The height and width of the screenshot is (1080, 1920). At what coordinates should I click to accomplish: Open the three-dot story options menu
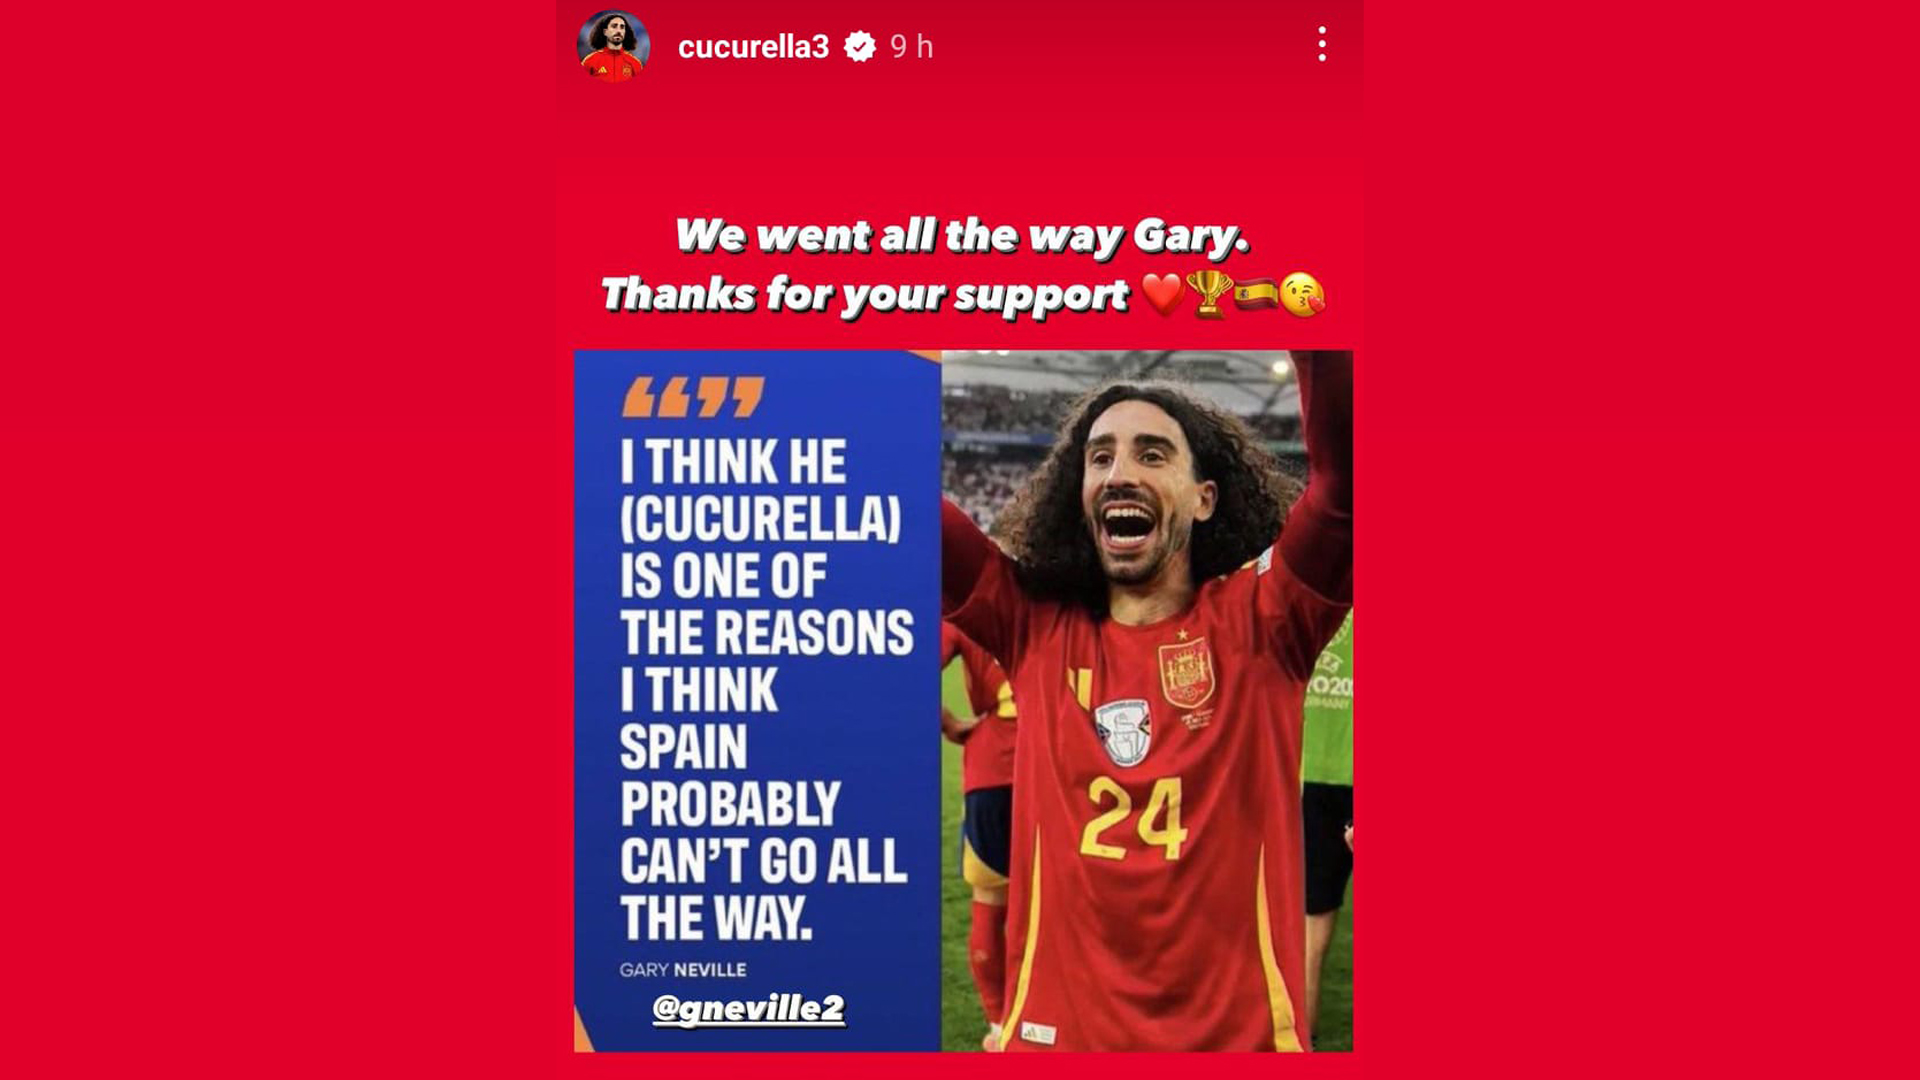tap(1322, 45)
